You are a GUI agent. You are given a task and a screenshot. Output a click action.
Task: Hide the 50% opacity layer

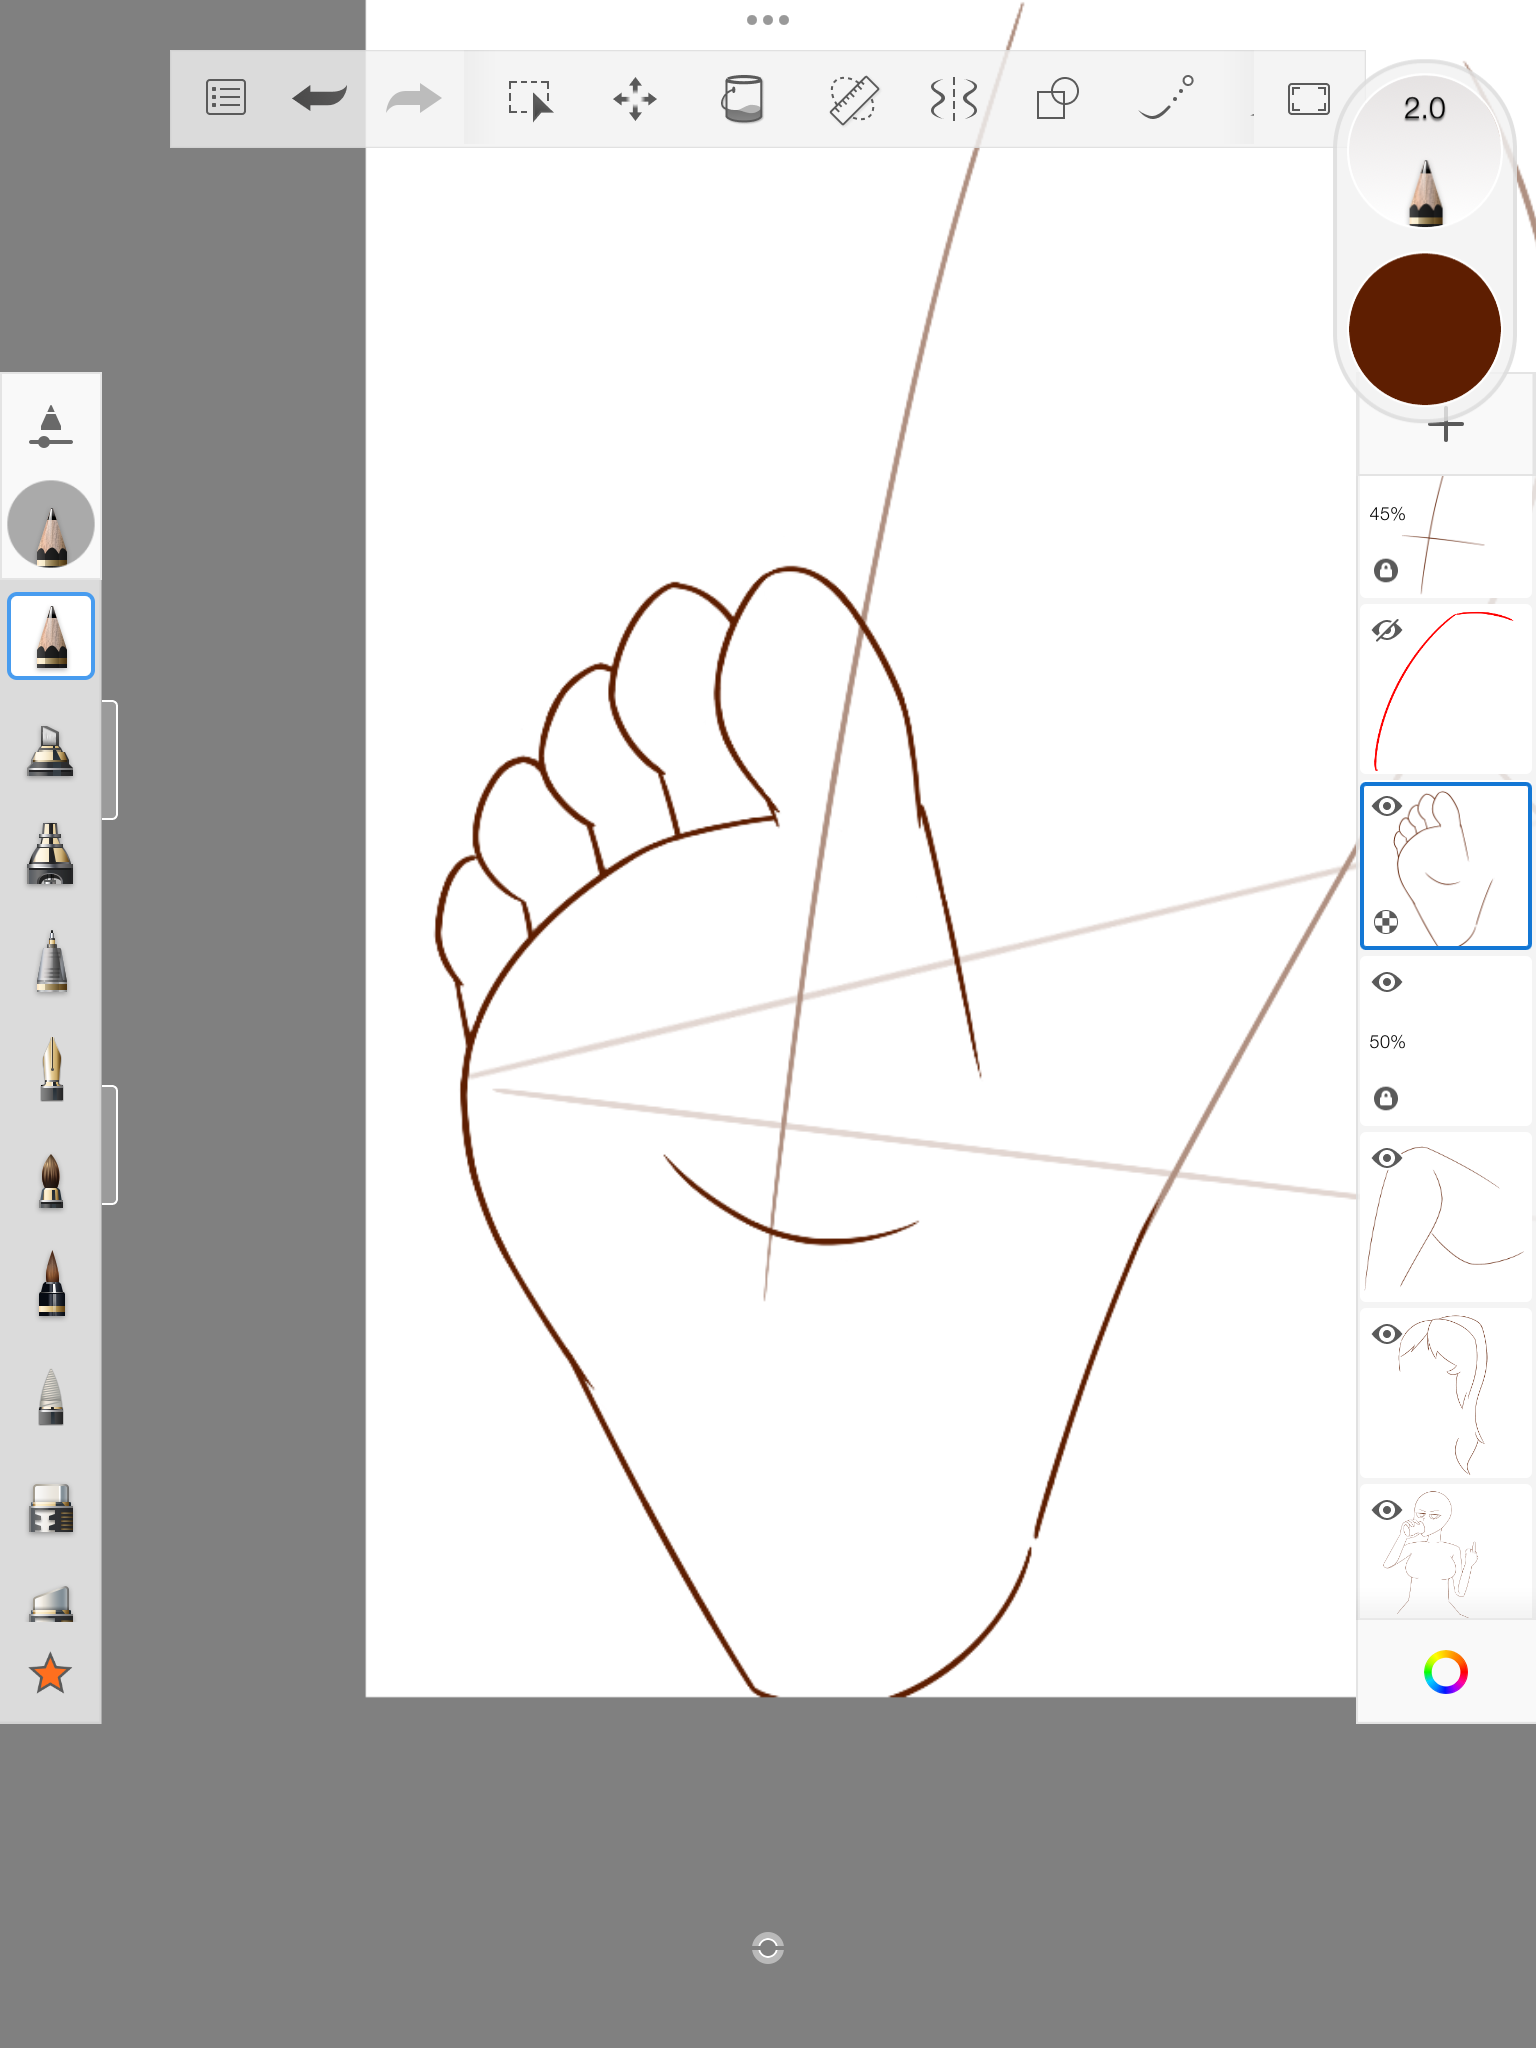click(1387, 982)
